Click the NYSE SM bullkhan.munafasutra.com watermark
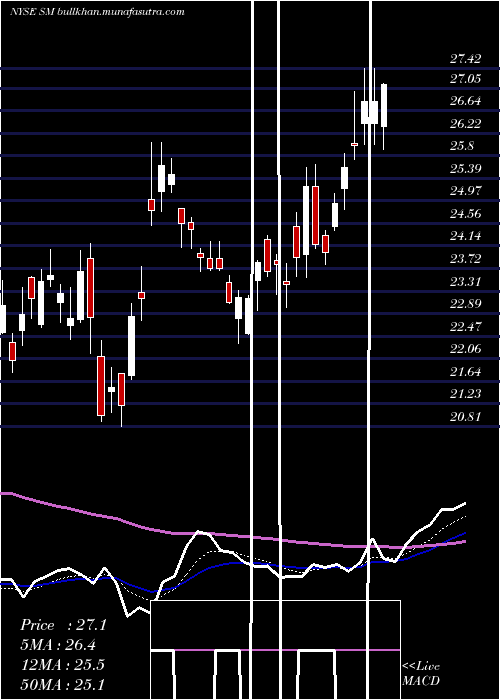 tap(97, 12)
